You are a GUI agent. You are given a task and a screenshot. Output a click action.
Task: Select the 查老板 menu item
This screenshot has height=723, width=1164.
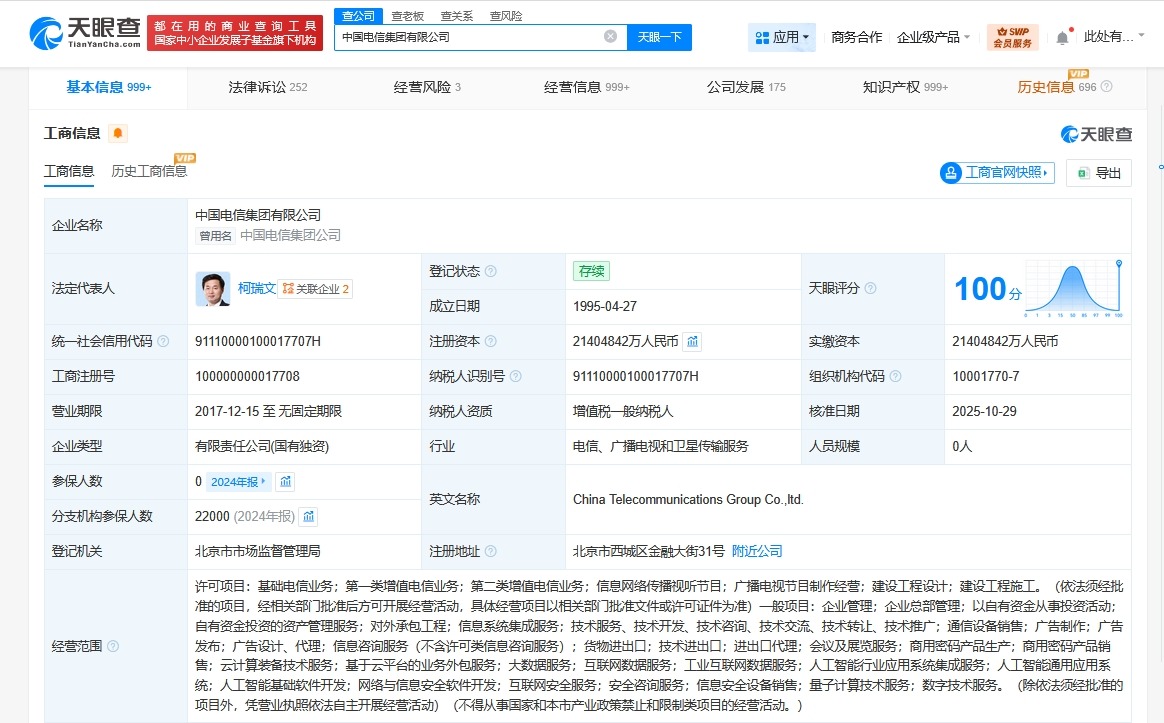(407, 15)
